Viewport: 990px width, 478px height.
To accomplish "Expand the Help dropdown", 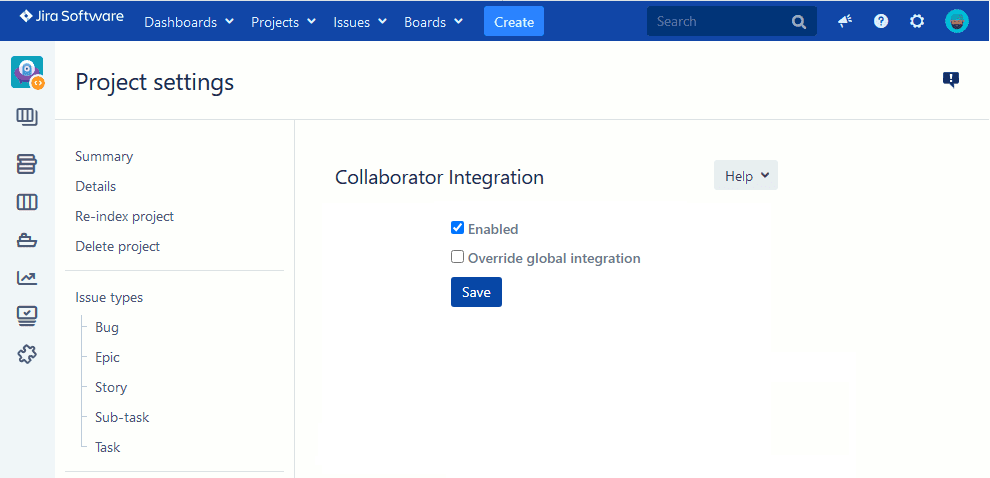I will point(745,176).
